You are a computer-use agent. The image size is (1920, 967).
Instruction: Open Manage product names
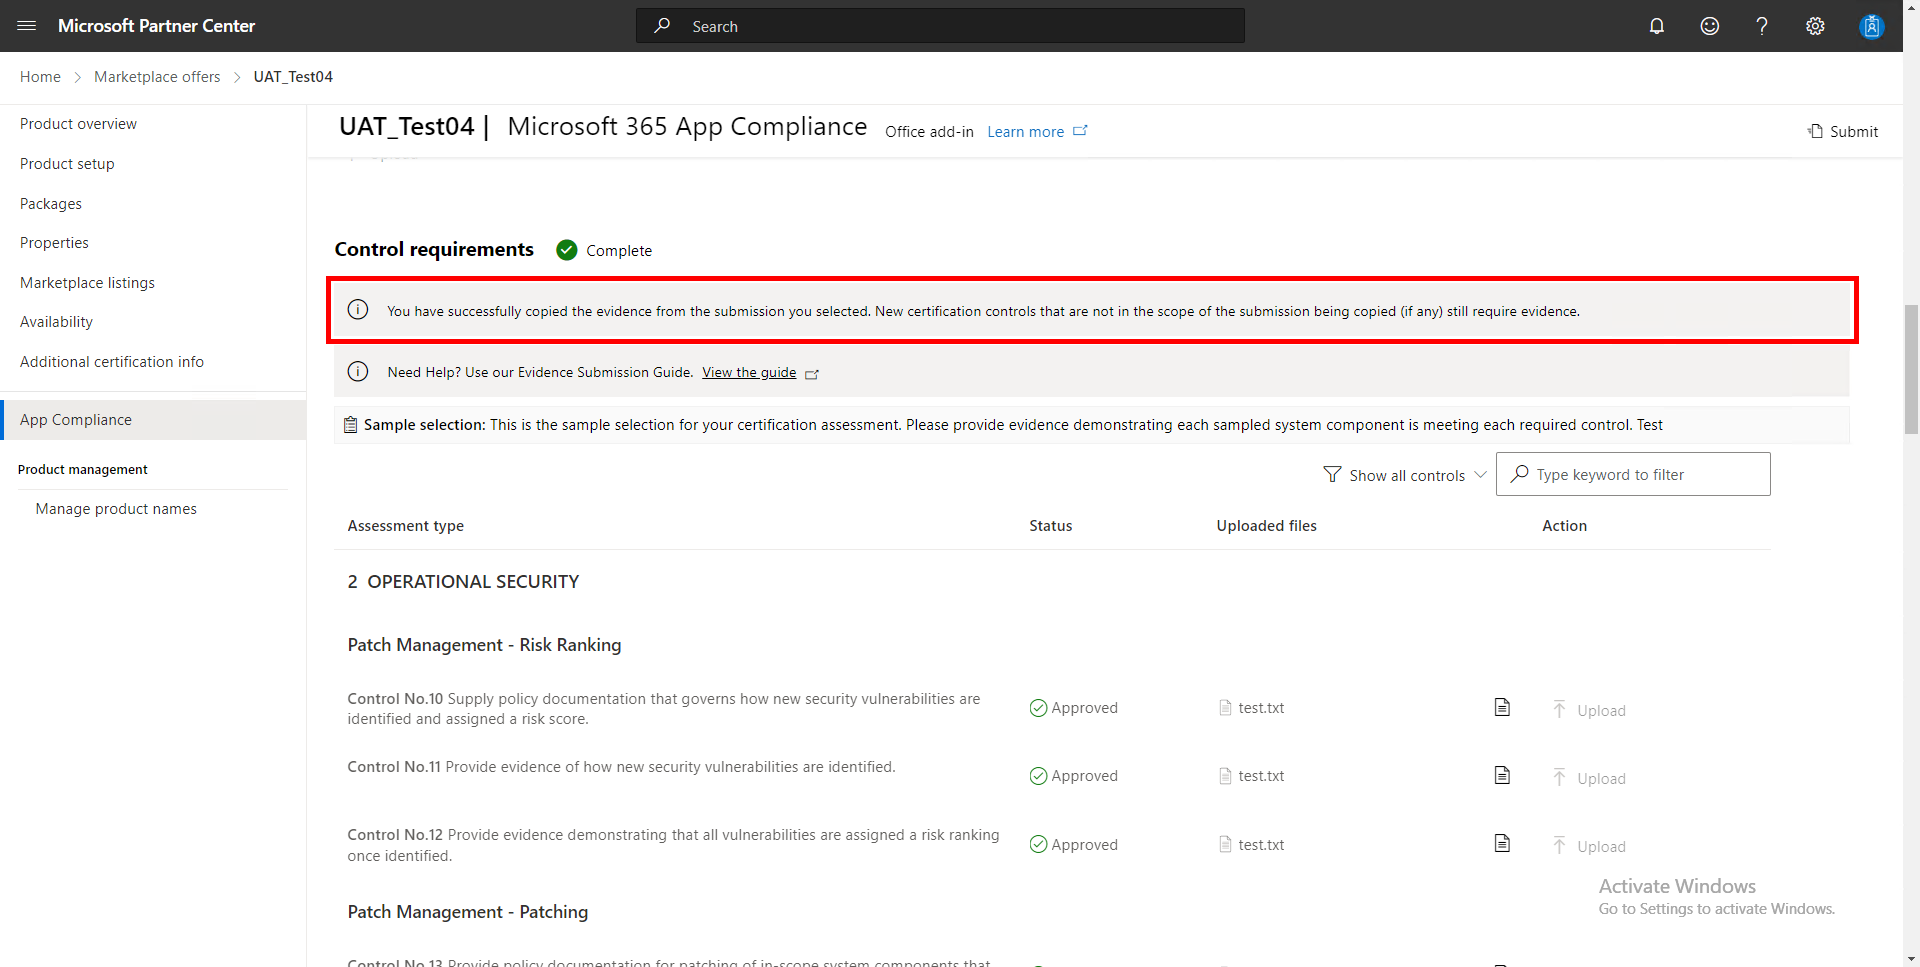tap(116, 509)
